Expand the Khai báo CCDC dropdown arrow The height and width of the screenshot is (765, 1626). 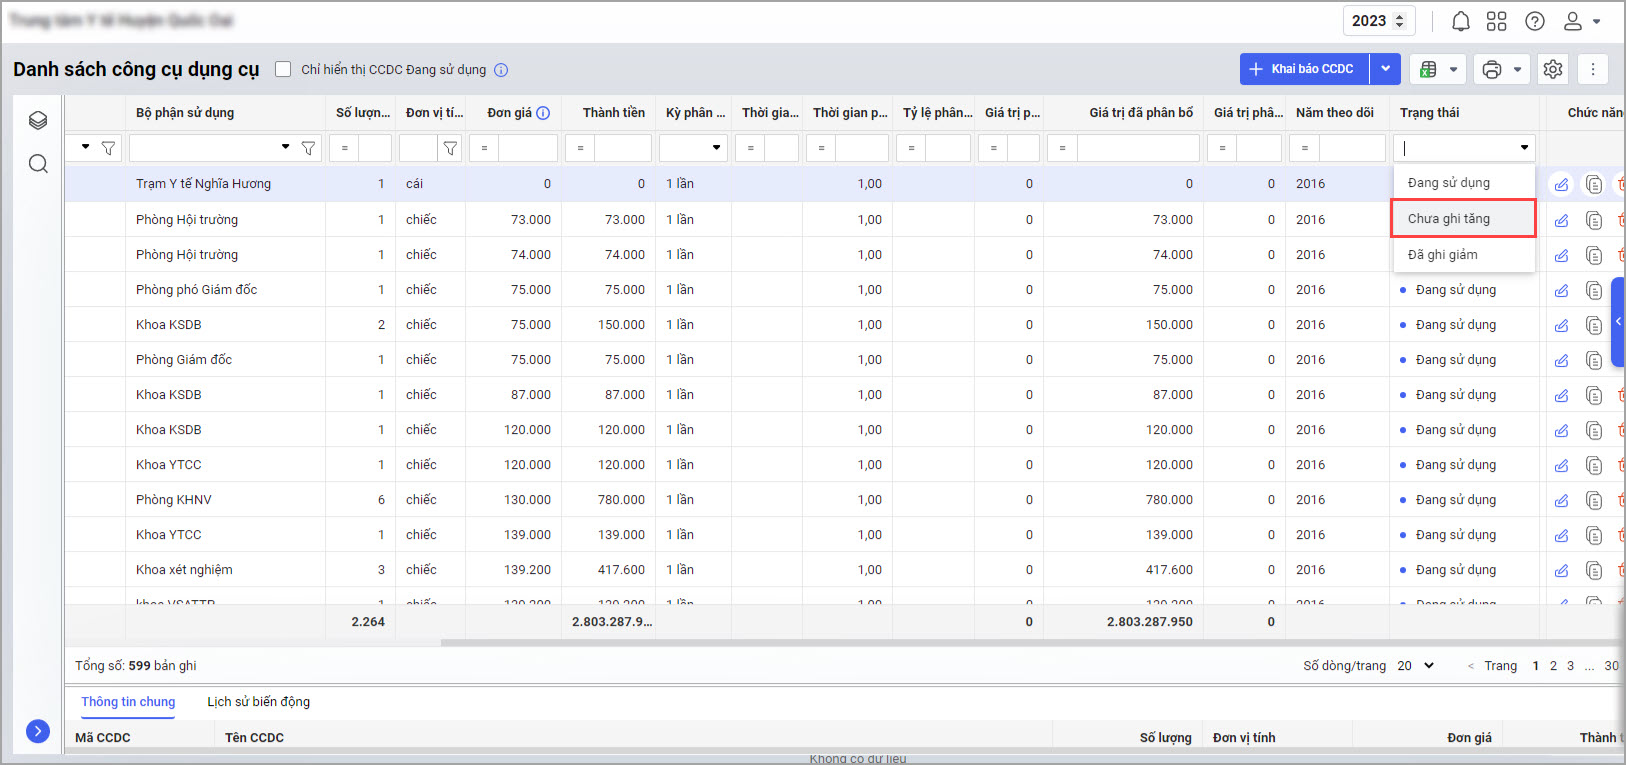tap(1385, 69)
